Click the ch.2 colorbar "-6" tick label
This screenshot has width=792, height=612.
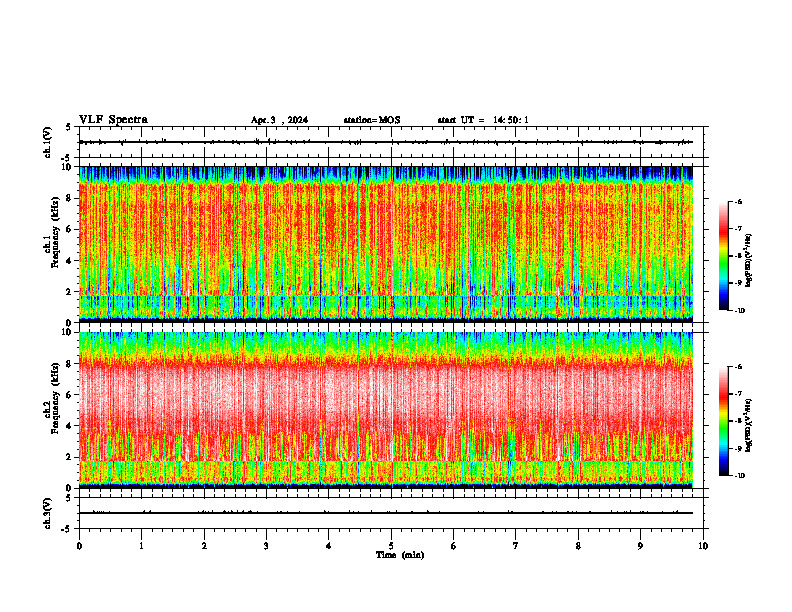point(738,367)
